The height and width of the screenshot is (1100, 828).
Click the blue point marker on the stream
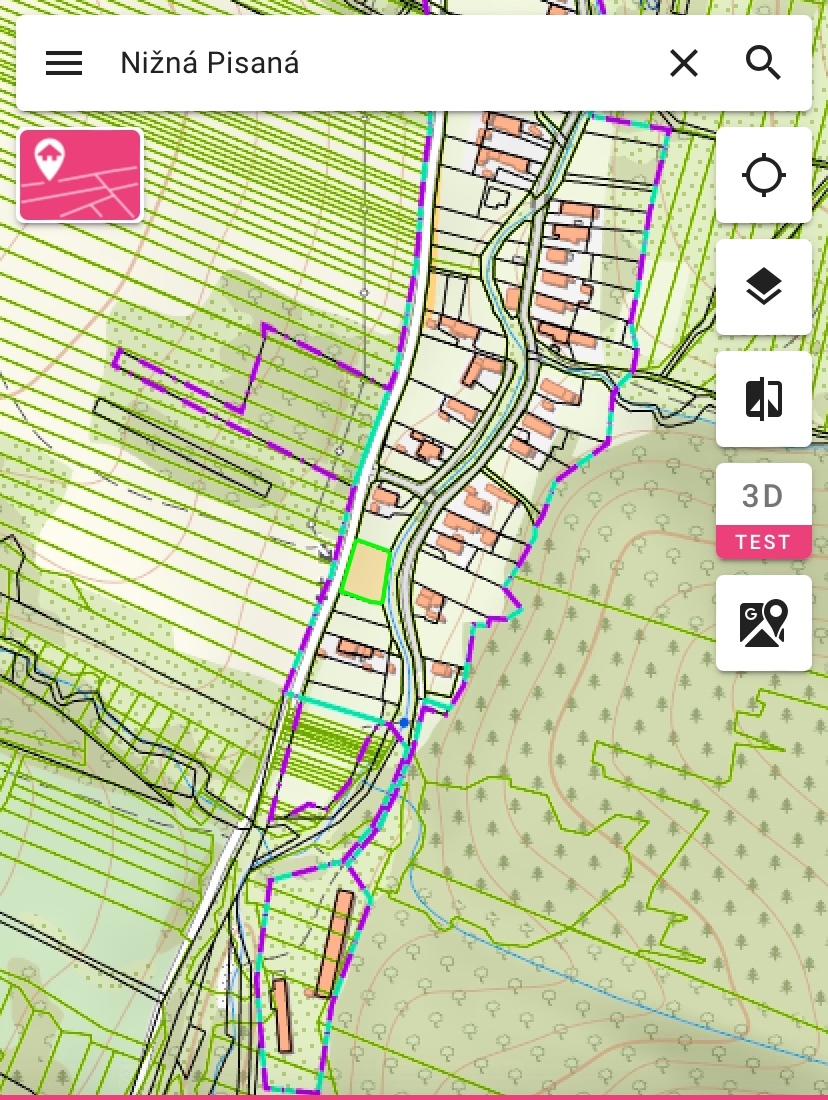tap(404, 722)
